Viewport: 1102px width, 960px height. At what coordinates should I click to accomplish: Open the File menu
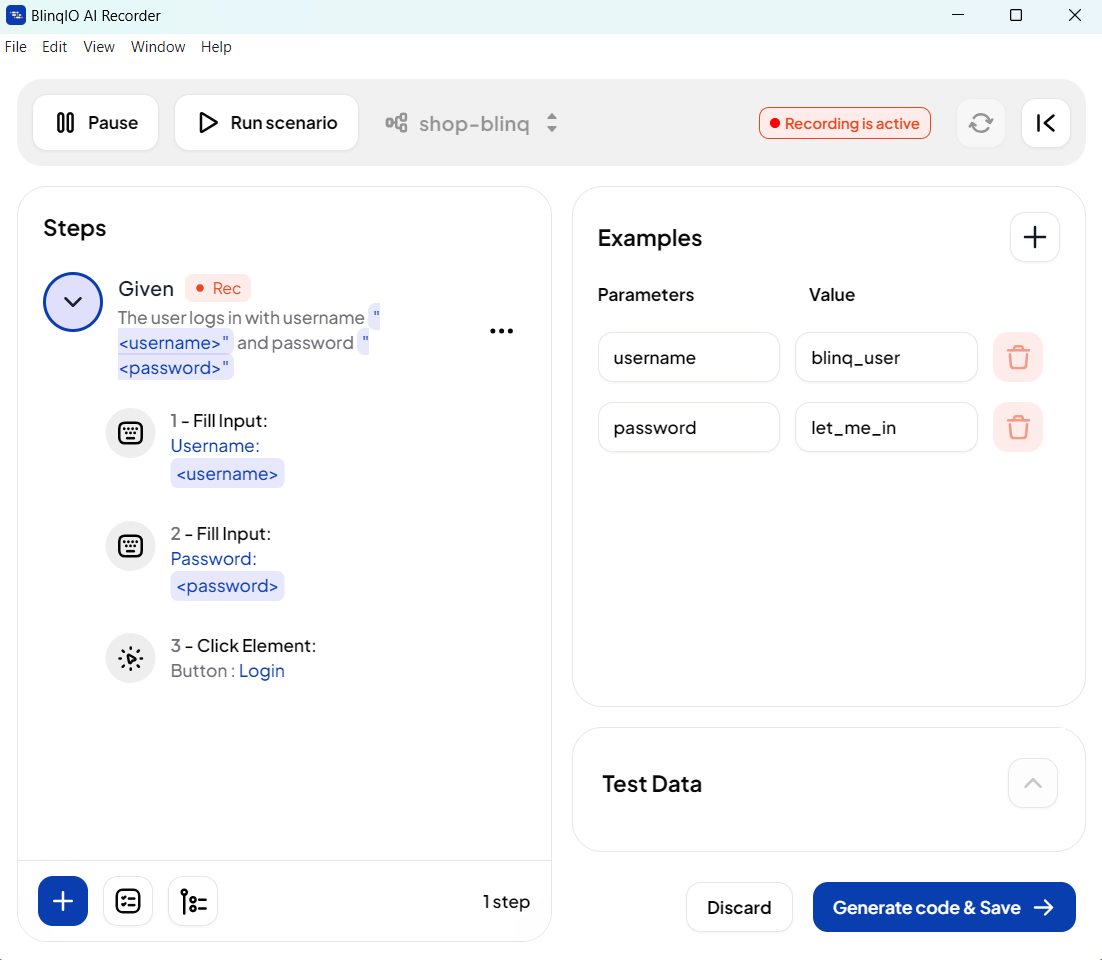tap(16, 47)
